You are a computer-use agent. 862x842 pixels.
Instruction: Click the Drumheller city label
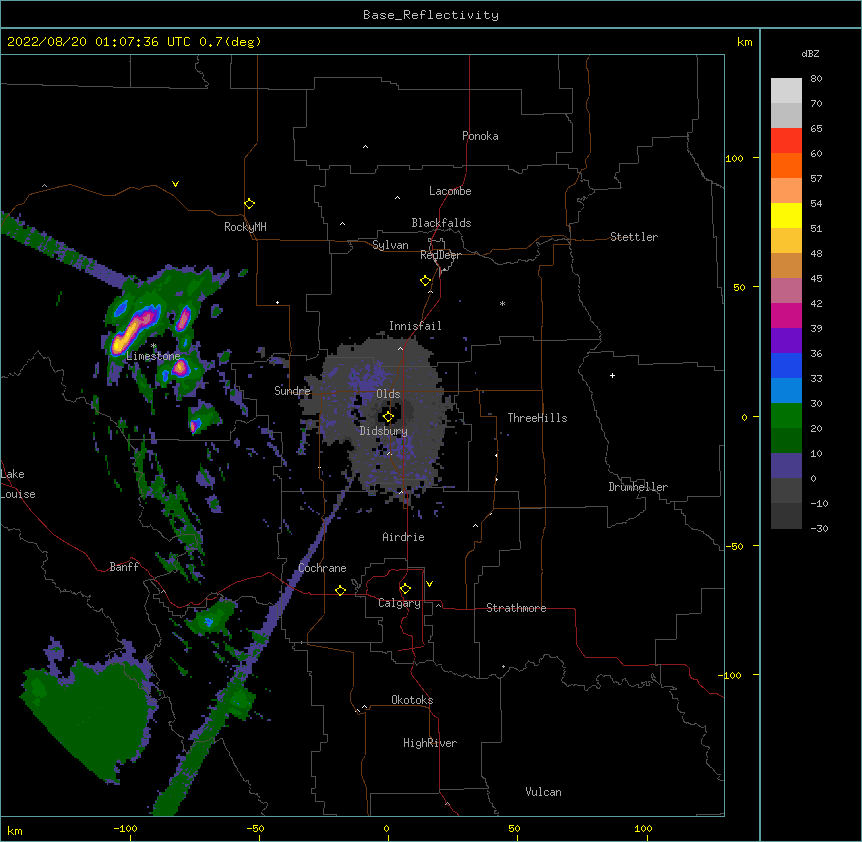[638, 487]
